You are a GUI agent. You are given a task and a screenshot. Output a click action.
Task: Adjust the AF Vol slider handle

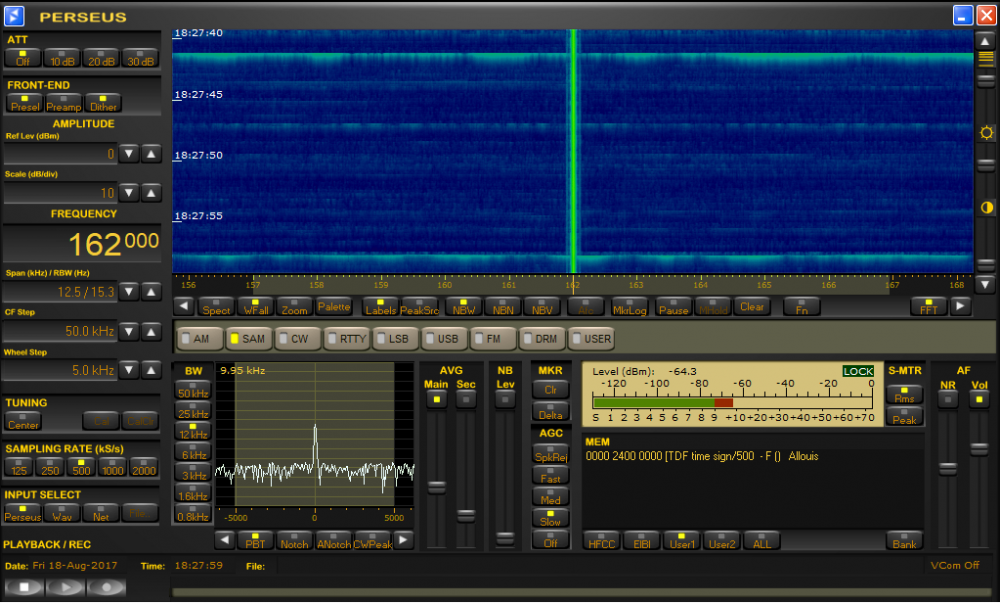point(979,450)
